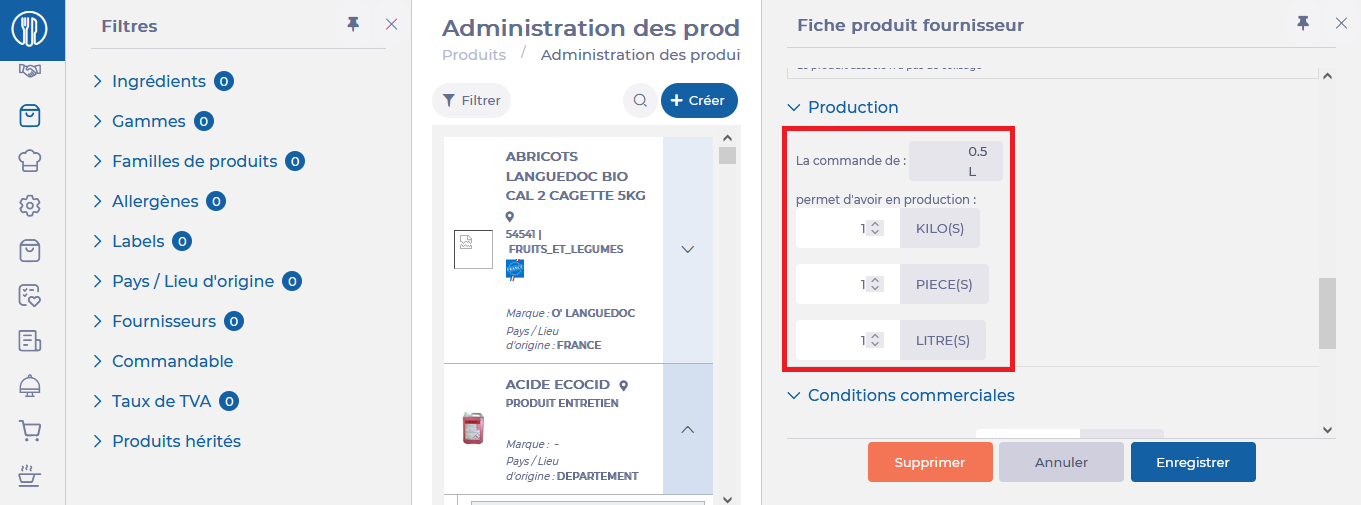This screenshot has height=505, width=1361.
Task: Pin the Fiche produit fournisseur panel
Action: coord(1302,24)
